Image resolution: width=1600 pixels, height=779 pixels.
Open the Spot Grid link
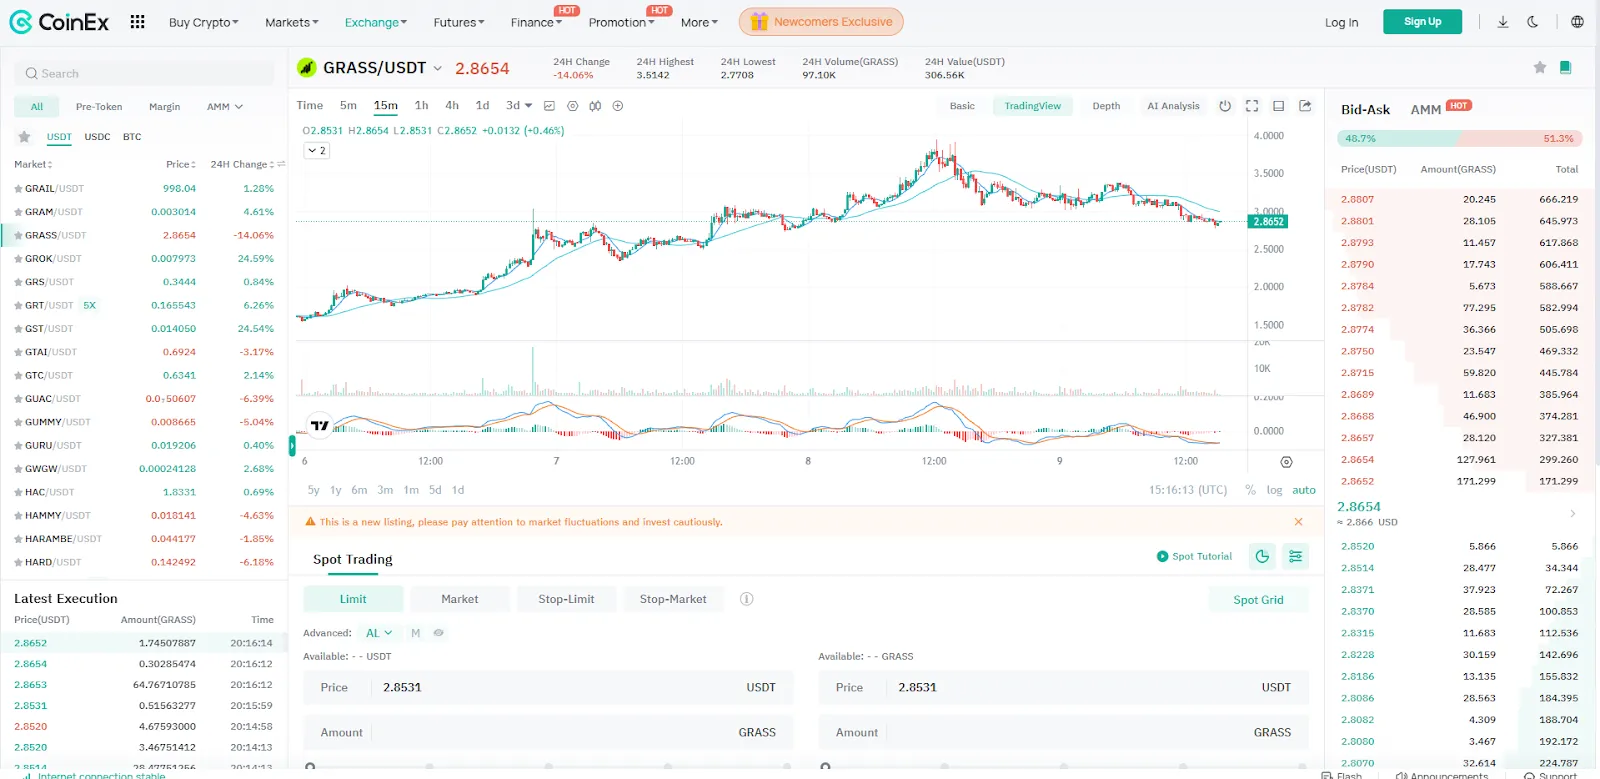[1258, 600]
